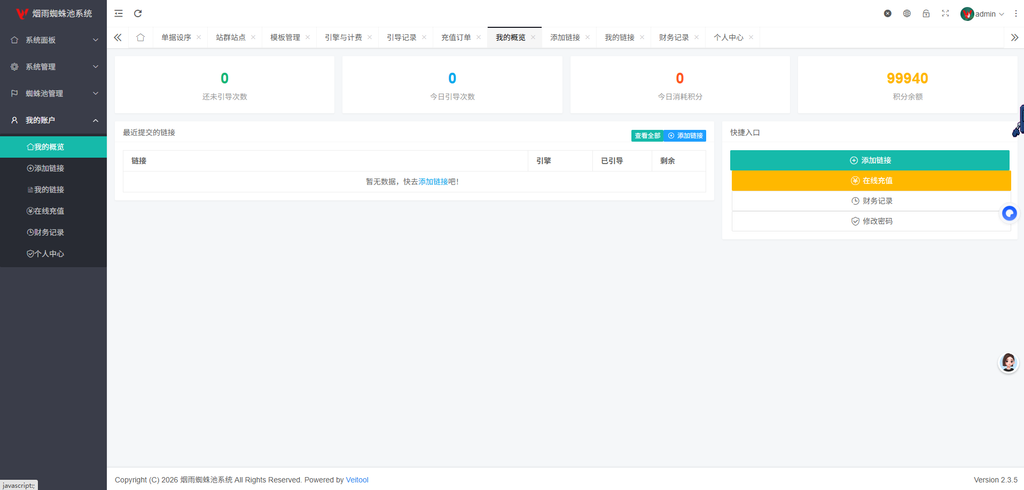
Task: Click the 财务记录 quick entry button
Action: coord(871,201)
